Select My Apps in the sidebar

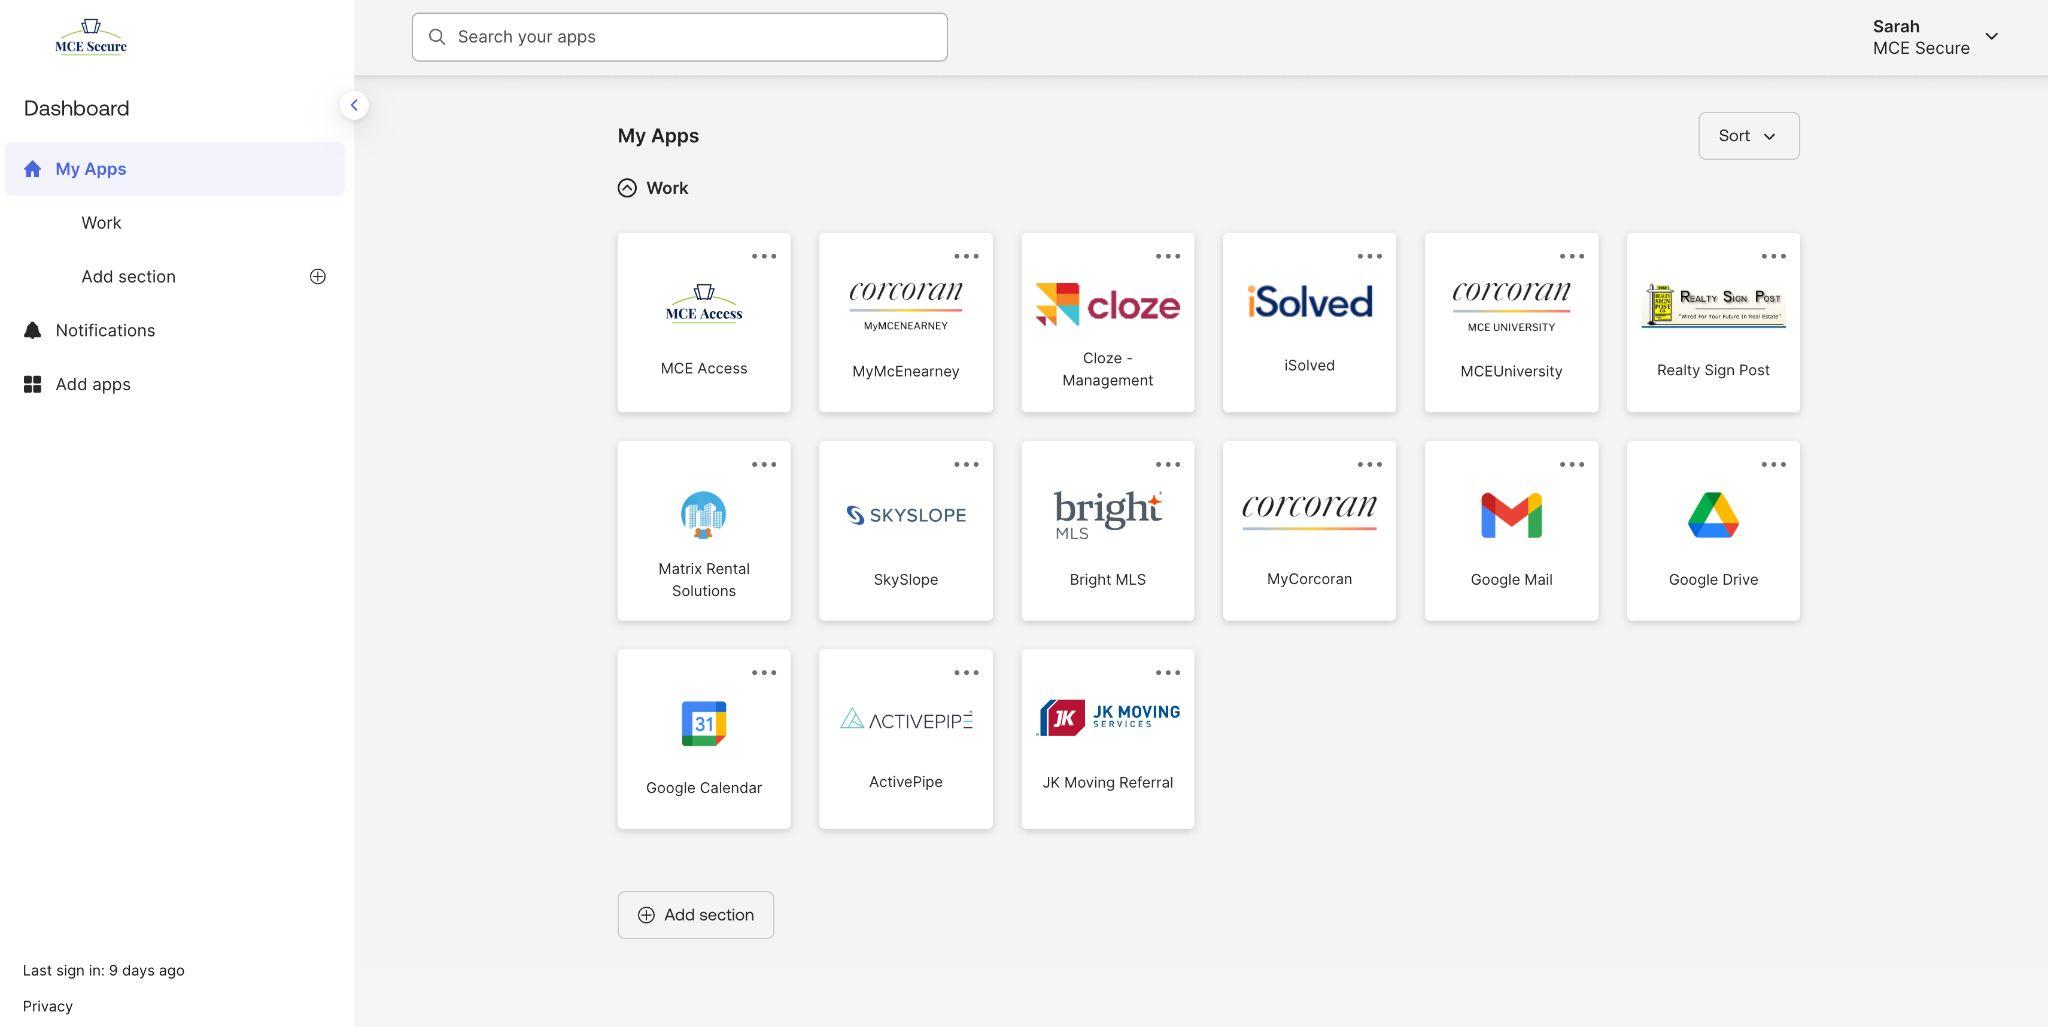pos(175,169)
